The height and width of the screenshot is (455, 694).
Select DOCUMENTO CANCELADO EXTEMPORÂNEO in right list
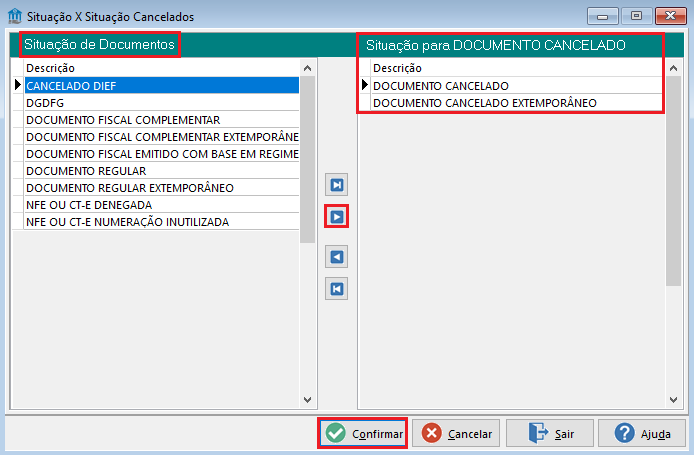click(517, 103)
